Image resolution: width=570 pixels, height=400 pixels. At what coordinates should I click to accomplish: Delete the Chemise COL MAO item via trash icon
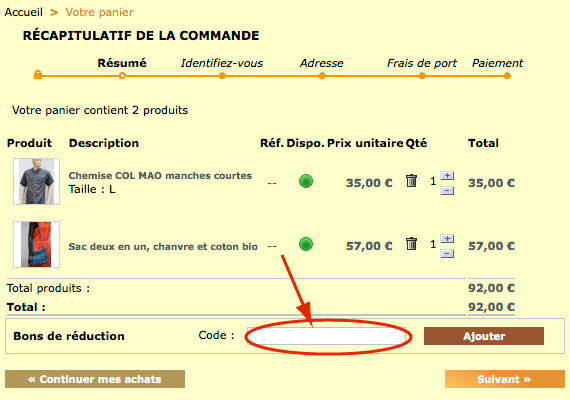pyautogui.click(x=411, y=180)
